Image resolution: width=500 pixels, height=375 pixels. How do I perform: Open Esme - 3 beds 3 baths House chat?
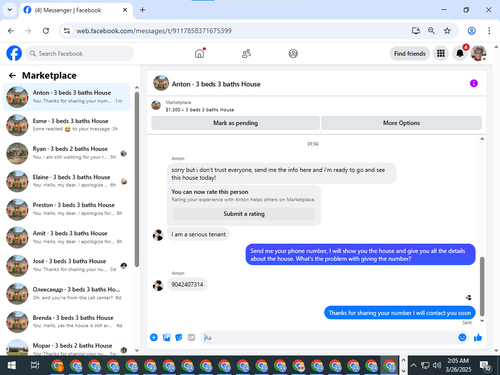point(67,125)
